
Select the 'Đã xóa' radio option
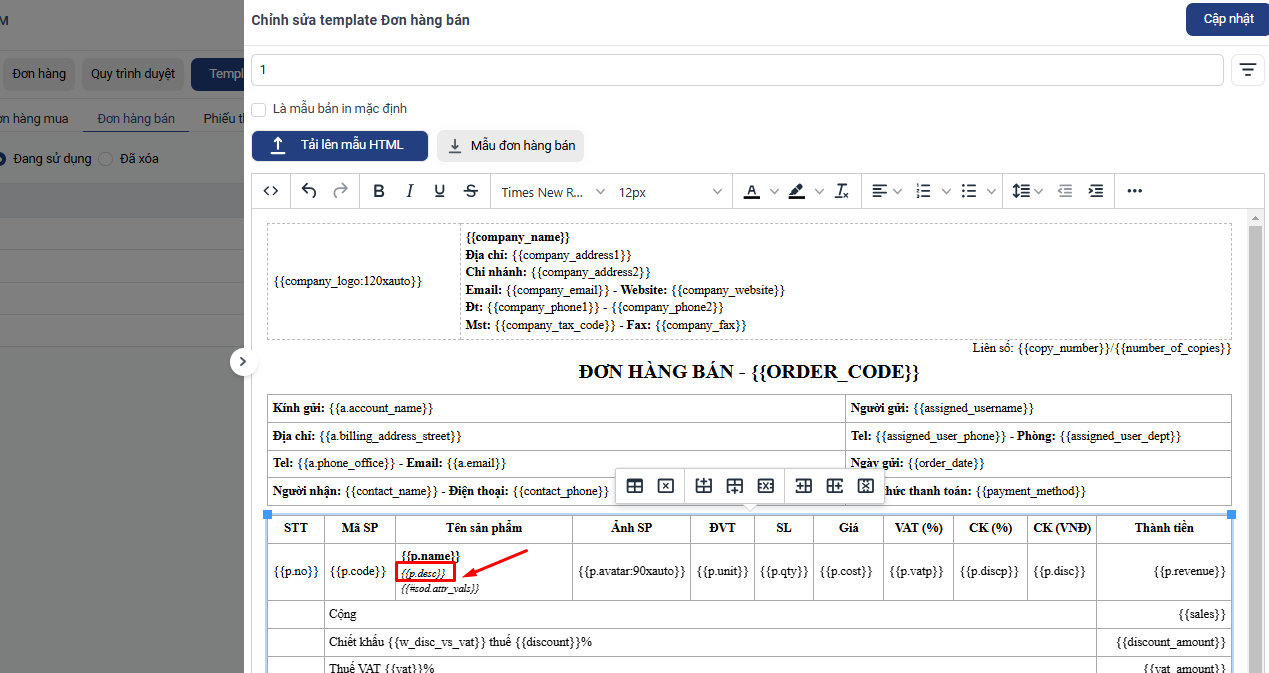tap(106, 158)
